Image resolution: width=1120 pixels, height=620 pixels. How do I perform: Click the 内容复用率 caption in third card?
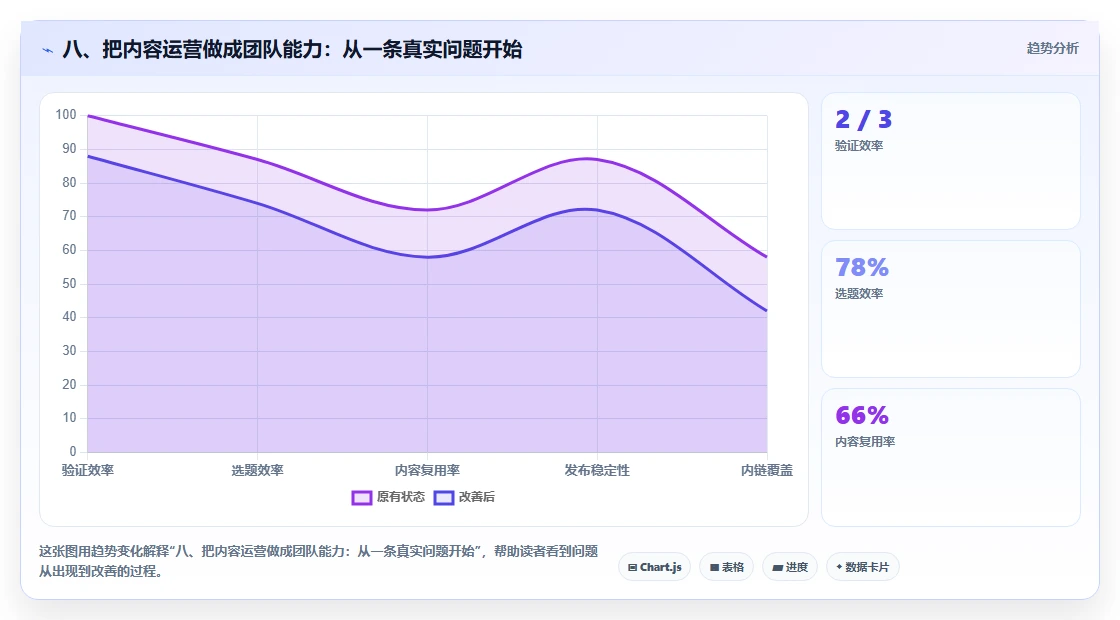[x=865, y=441]
